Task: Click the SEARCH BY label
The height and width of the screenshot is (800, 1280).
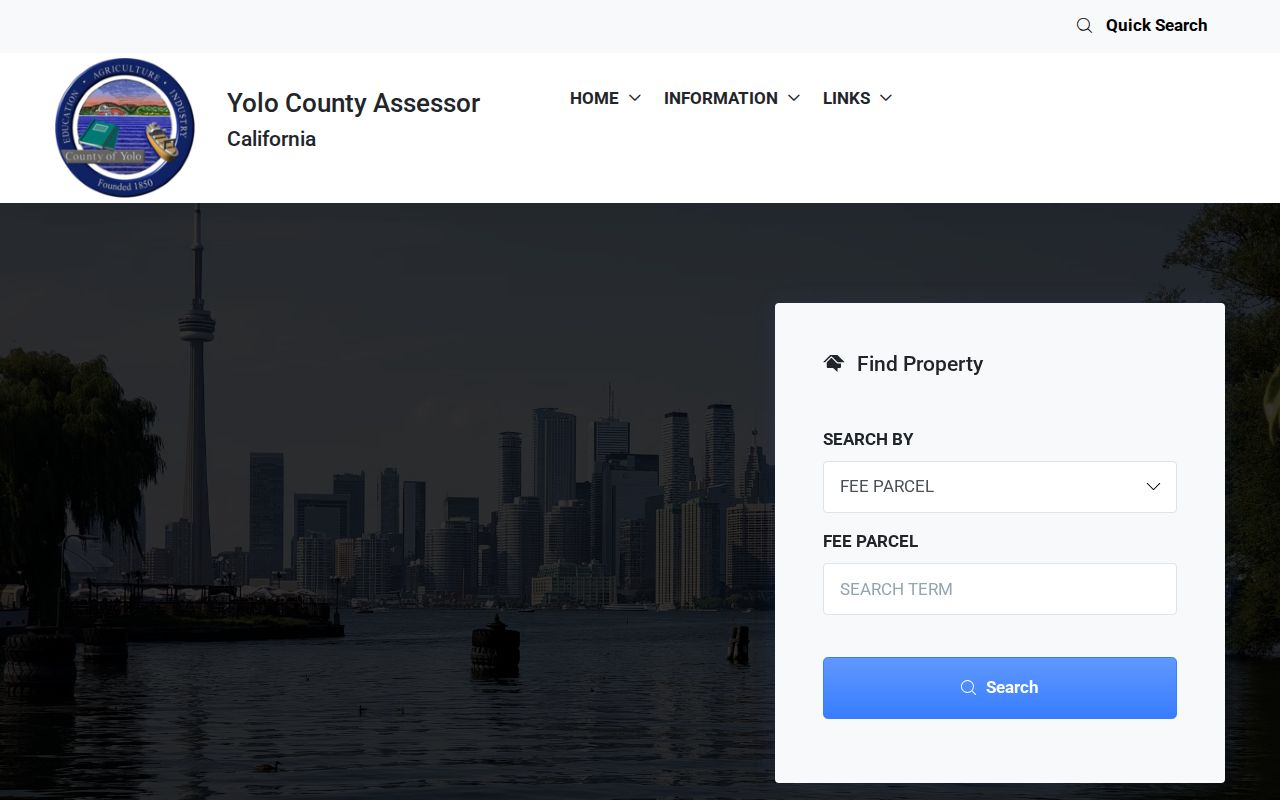Action: (868, 439)
